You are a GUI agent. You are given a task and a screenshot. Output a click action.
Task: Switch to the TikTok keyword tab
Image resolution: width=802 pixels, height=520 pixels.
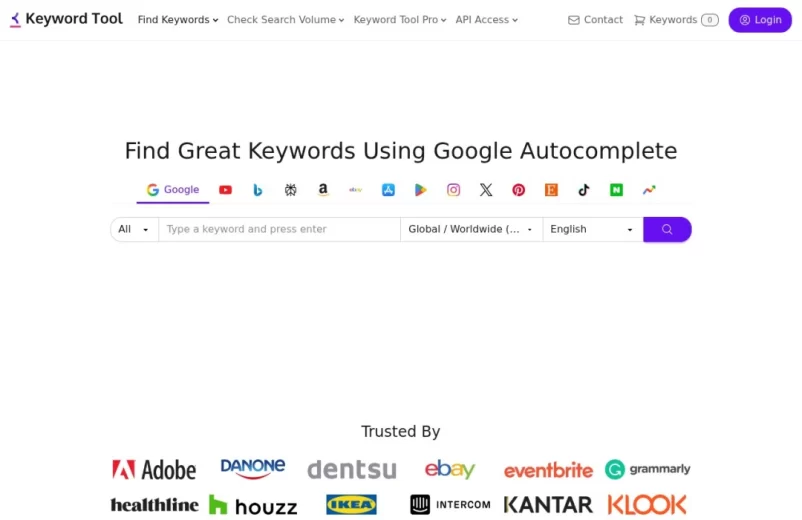(x=584, y=190)
